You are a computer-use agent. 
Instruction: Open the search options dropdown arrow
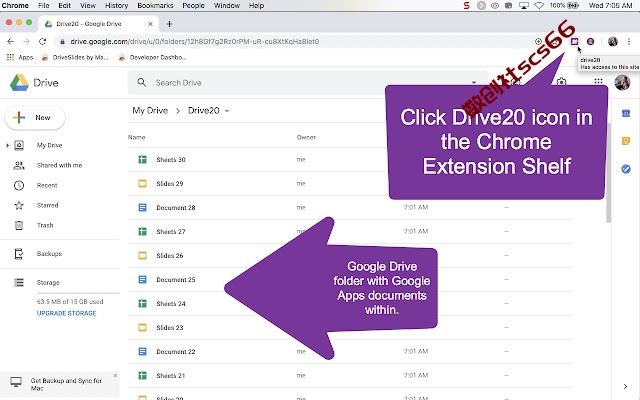coord(474,82)
